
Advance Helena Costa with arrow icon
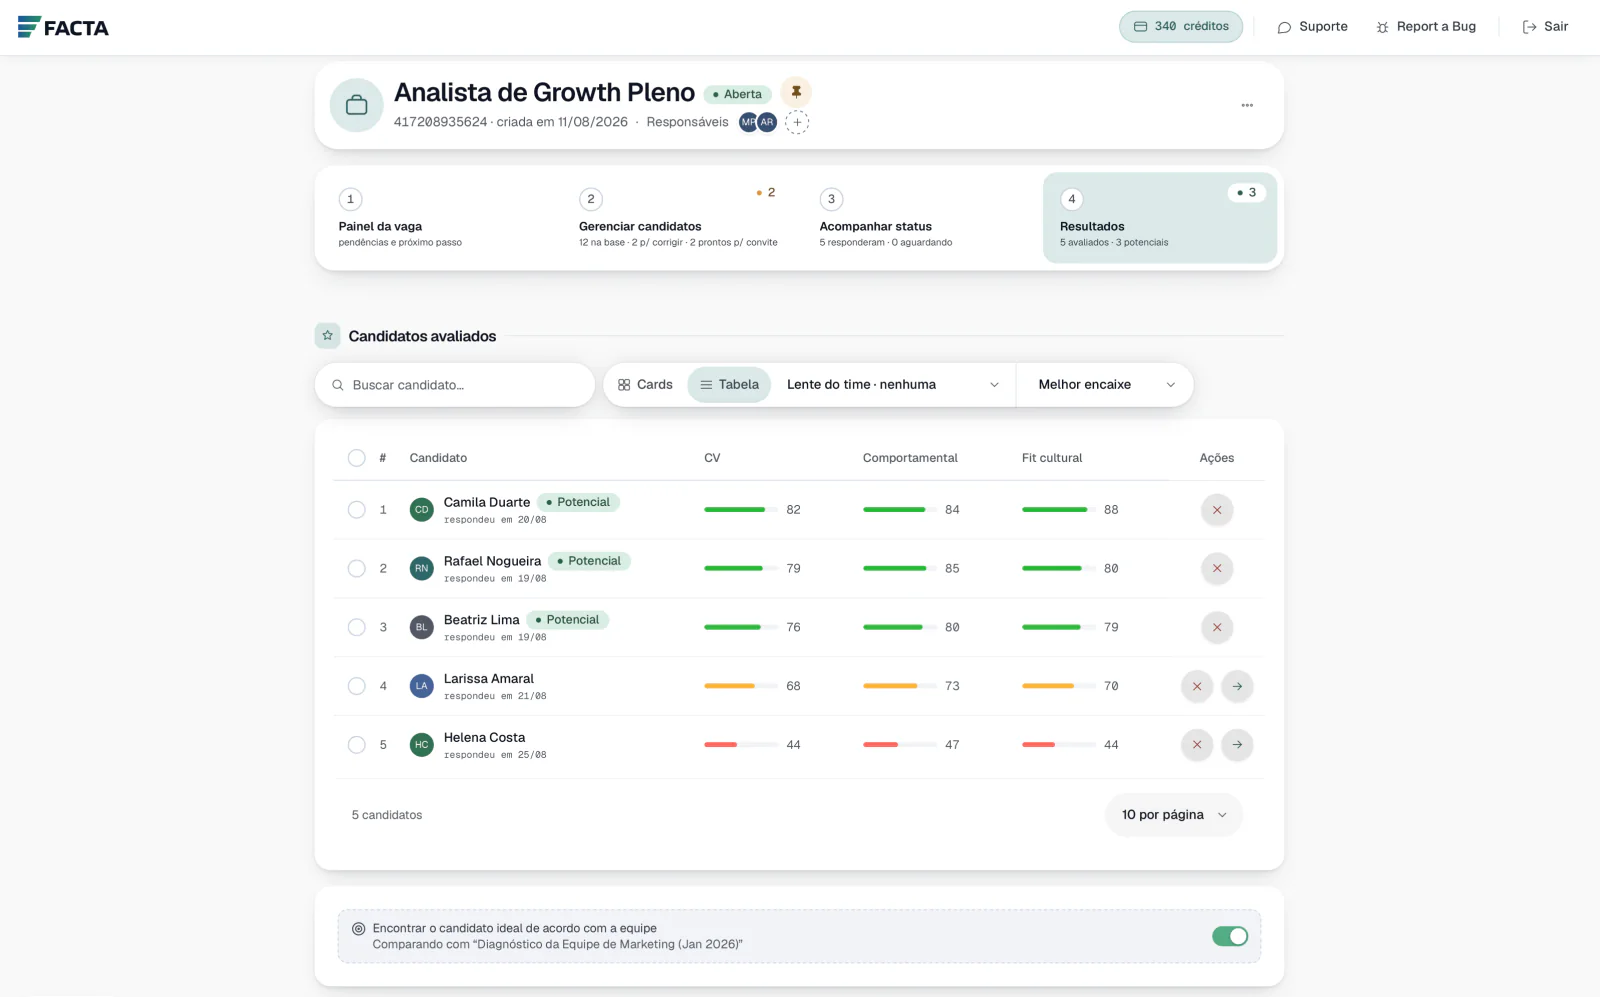[x=1237, y=745]
